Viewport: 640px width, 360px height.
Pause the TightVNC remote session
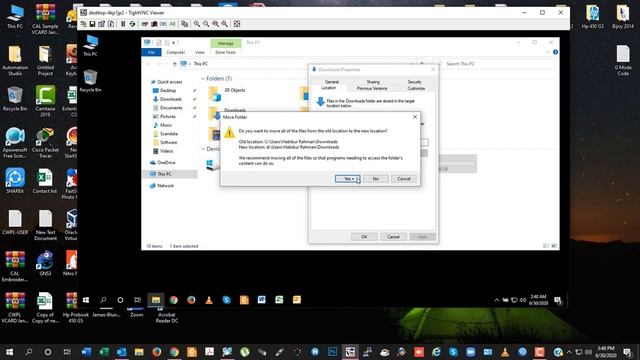tap(123, 24)
